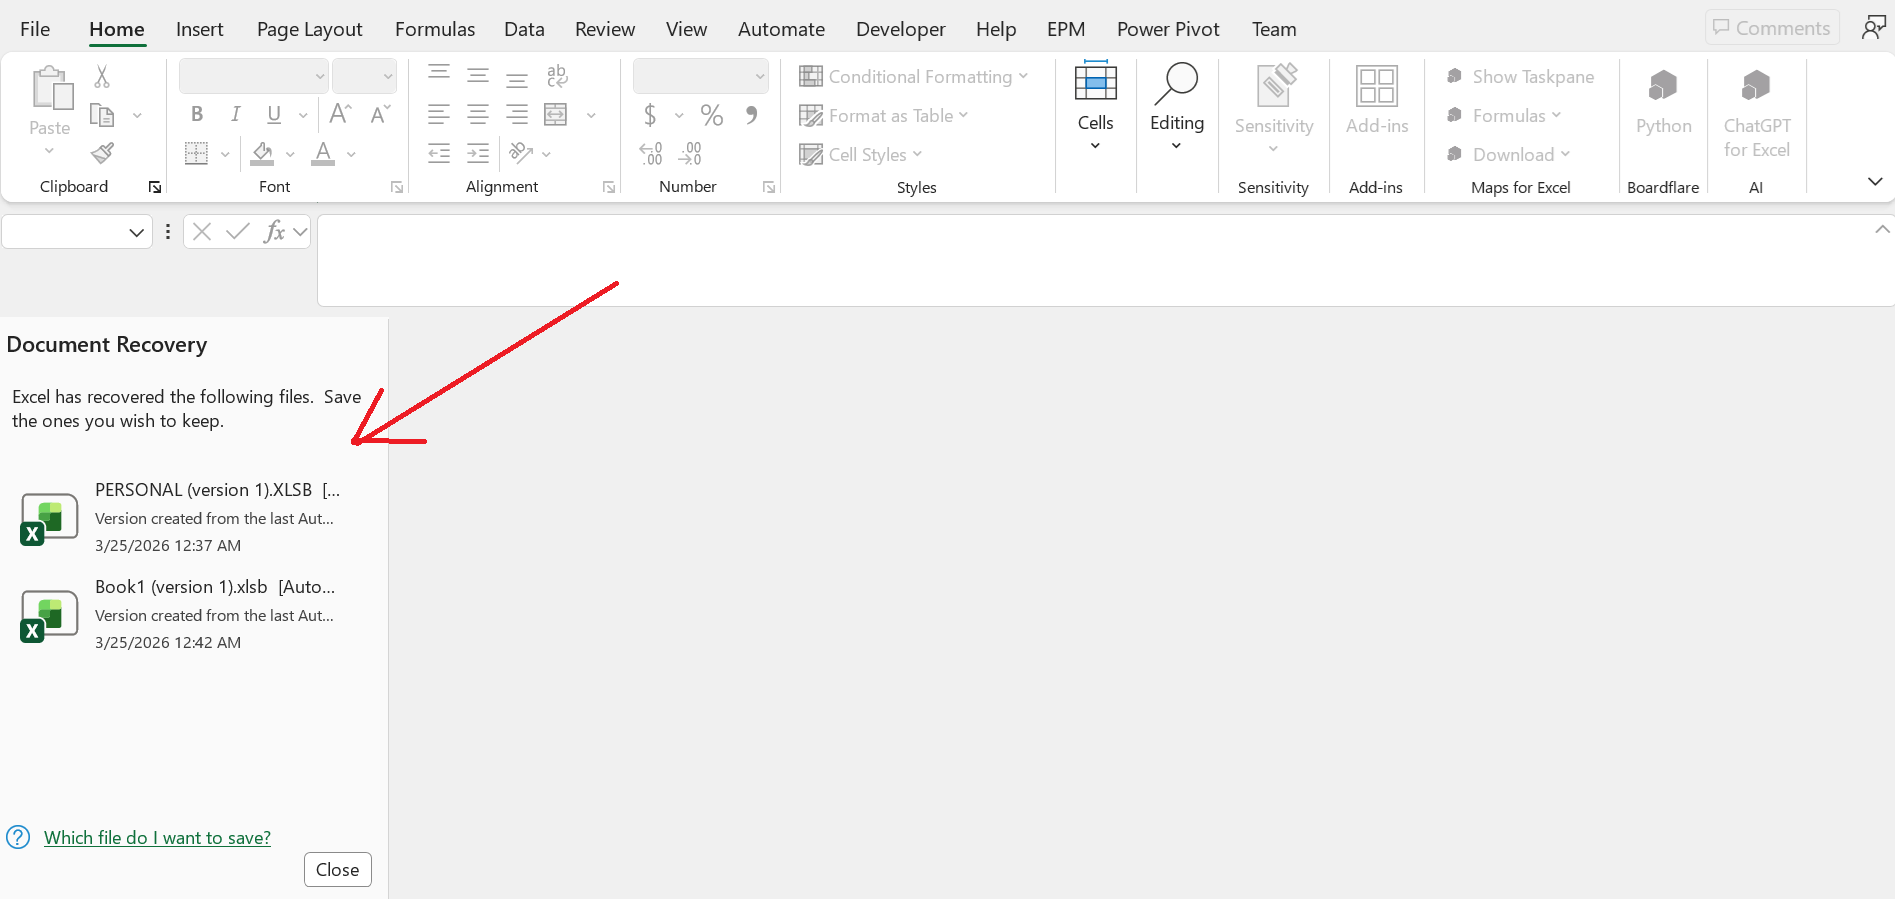Open the 'Which file do I want to save?' link
Screen dimensions: 1895x899
[157, 838]
